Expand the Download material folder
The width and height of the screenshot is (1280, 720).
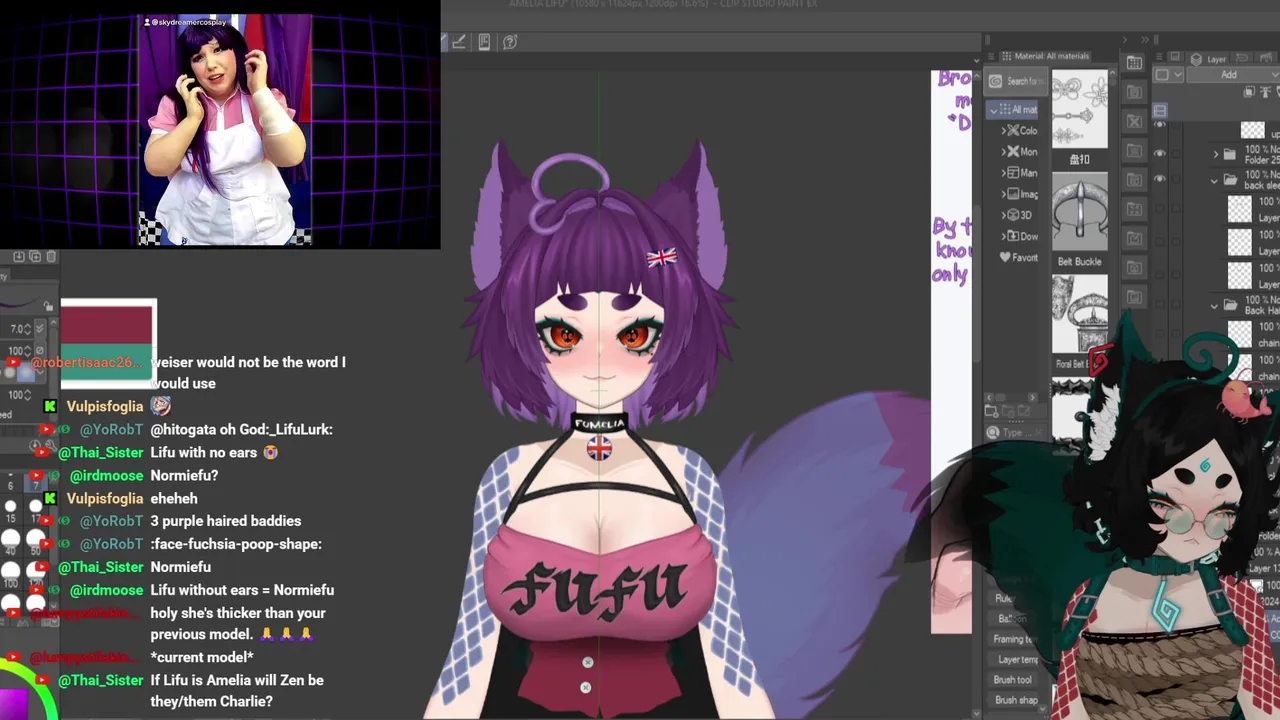1004,236
